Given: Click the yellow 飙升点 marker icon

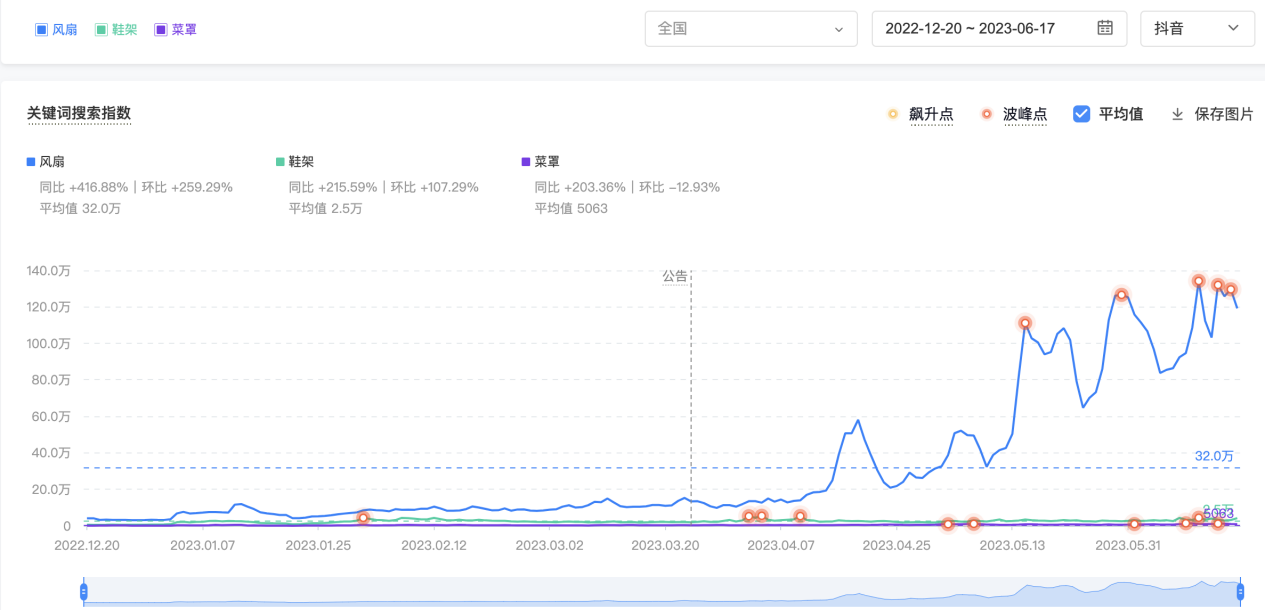Looking at the screenshot, I should tap(893, 114).
